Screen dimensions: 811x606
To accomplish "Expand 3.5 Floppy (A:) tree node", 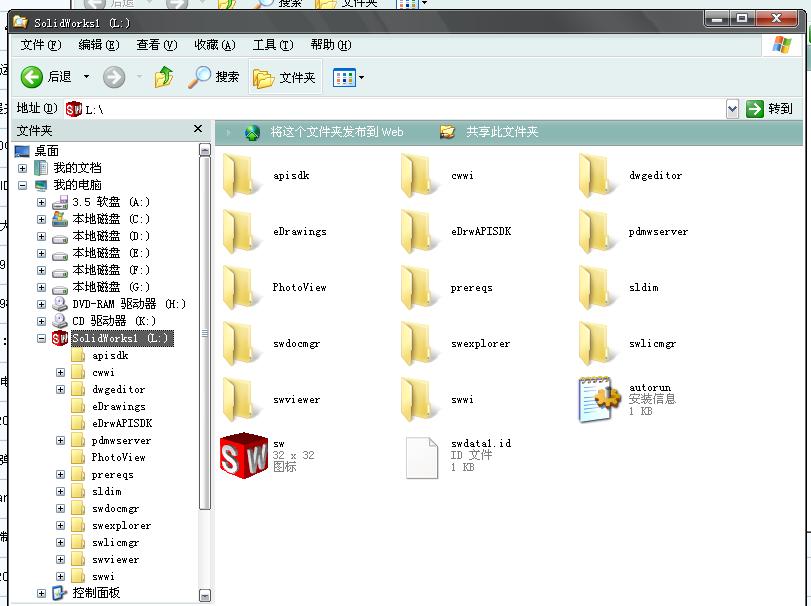I will pos(41,202).
